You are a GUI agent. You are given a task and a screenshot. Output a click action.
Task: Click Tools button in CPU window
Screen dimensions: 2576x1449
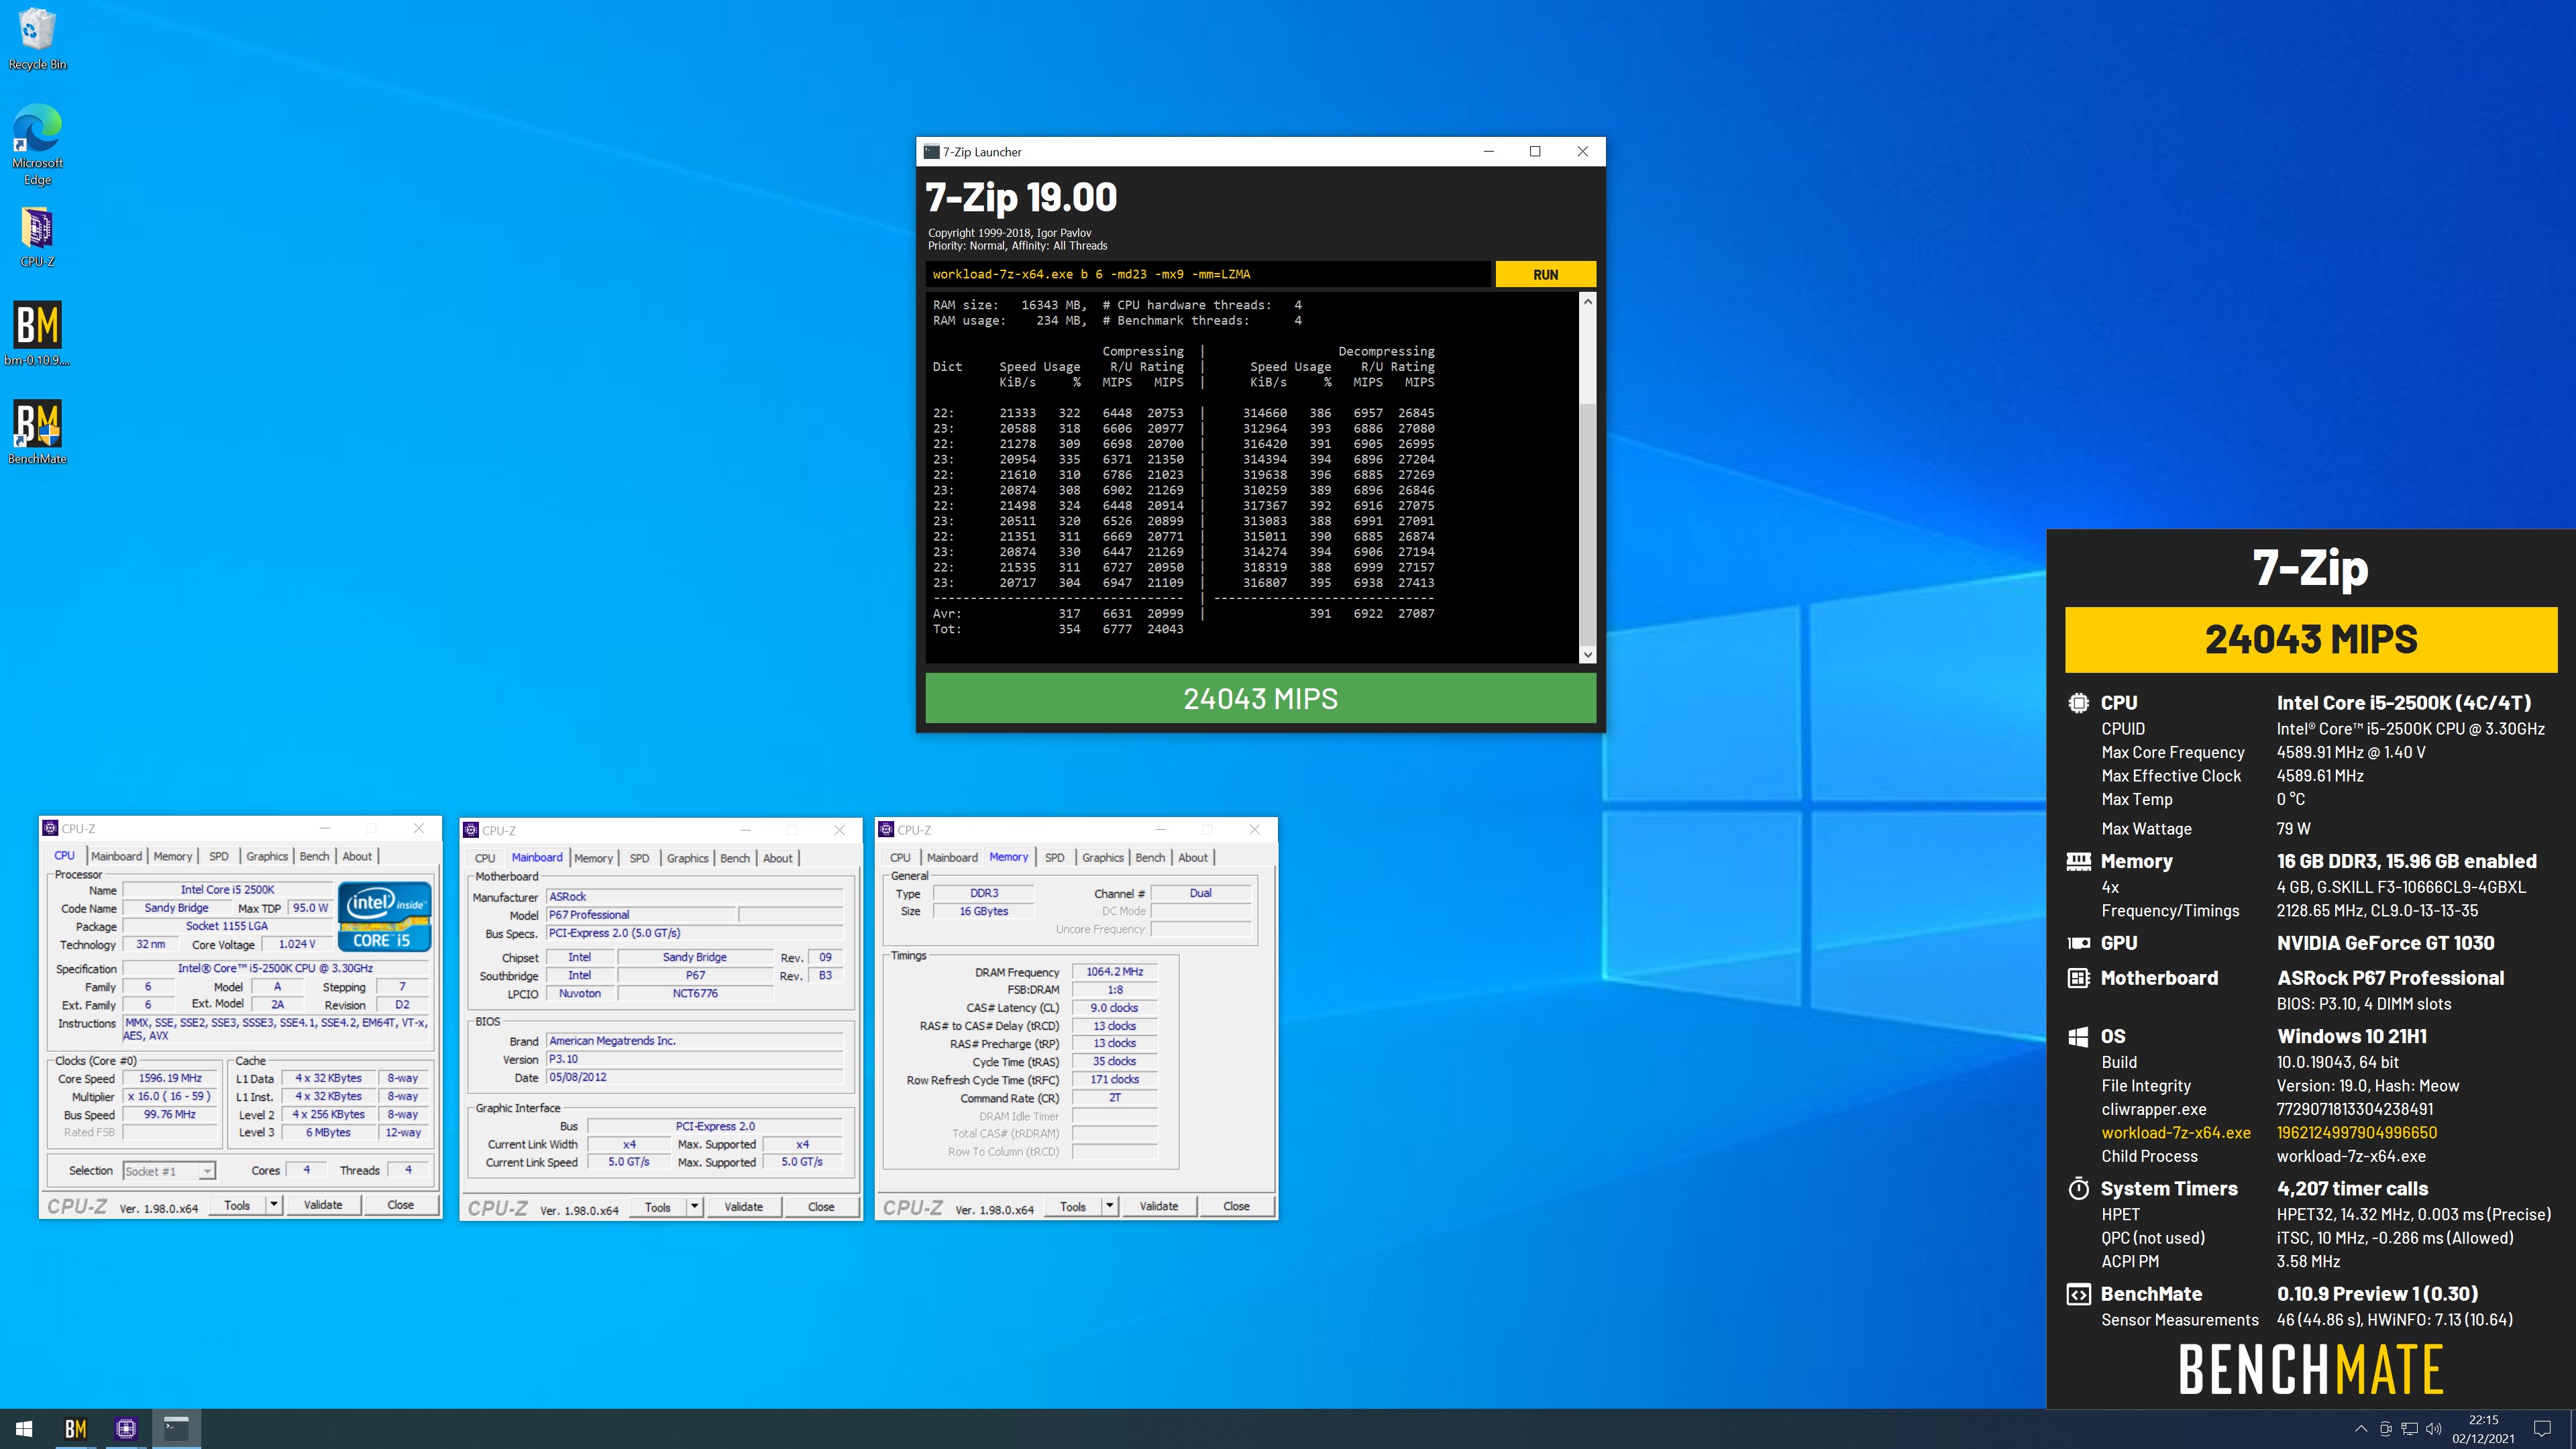(x=237, y=1205)
